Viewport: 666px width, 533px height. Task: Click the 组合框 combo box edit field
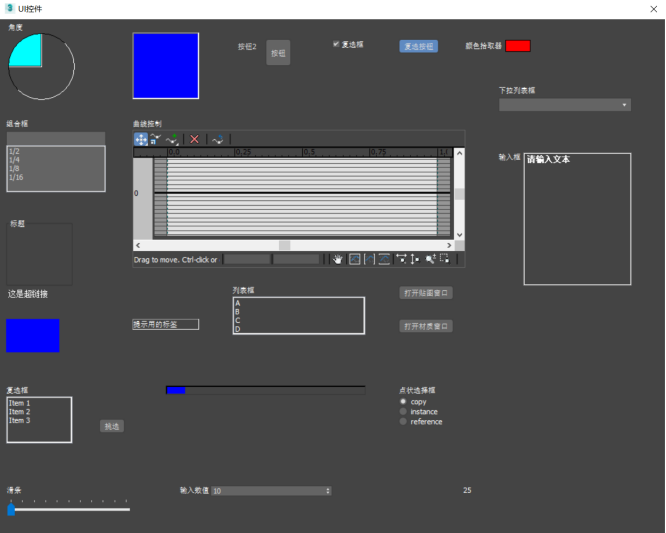click(x=56, y=138)
